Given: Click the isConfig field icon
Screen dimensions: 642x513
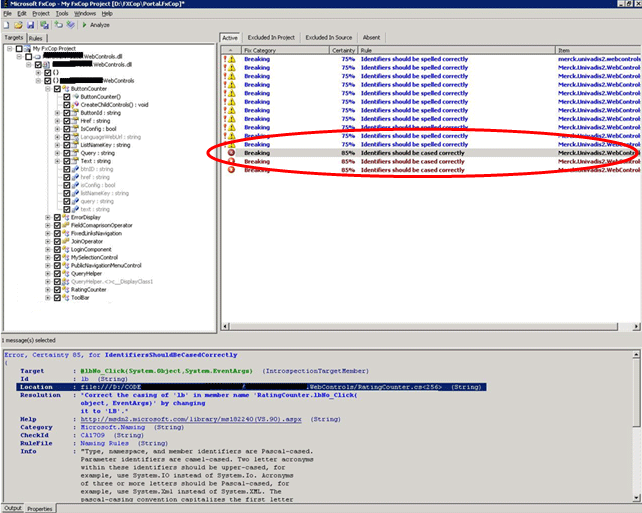Looking at the screenshot, I should pos(76,185).
